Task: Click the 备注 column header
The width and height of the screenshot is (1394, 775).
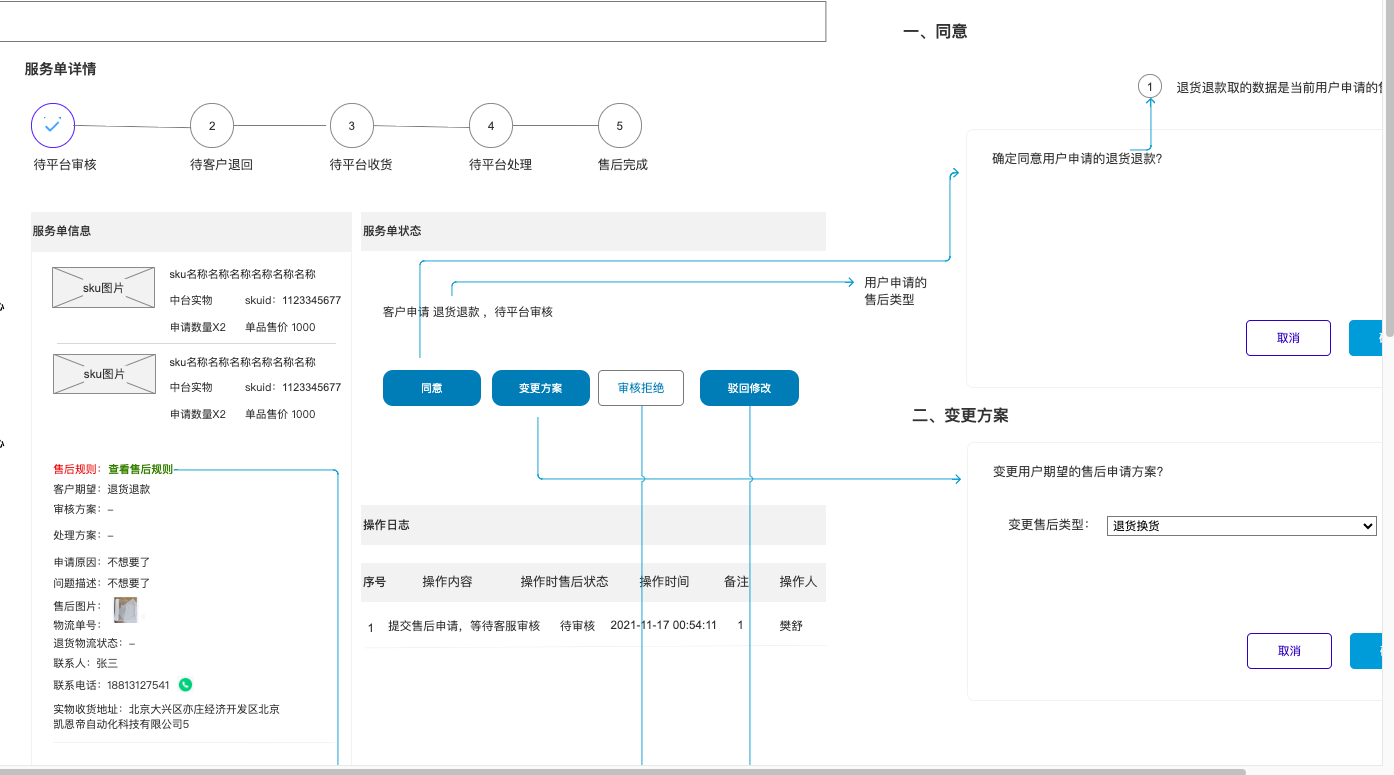Action: tap(736, 582)
